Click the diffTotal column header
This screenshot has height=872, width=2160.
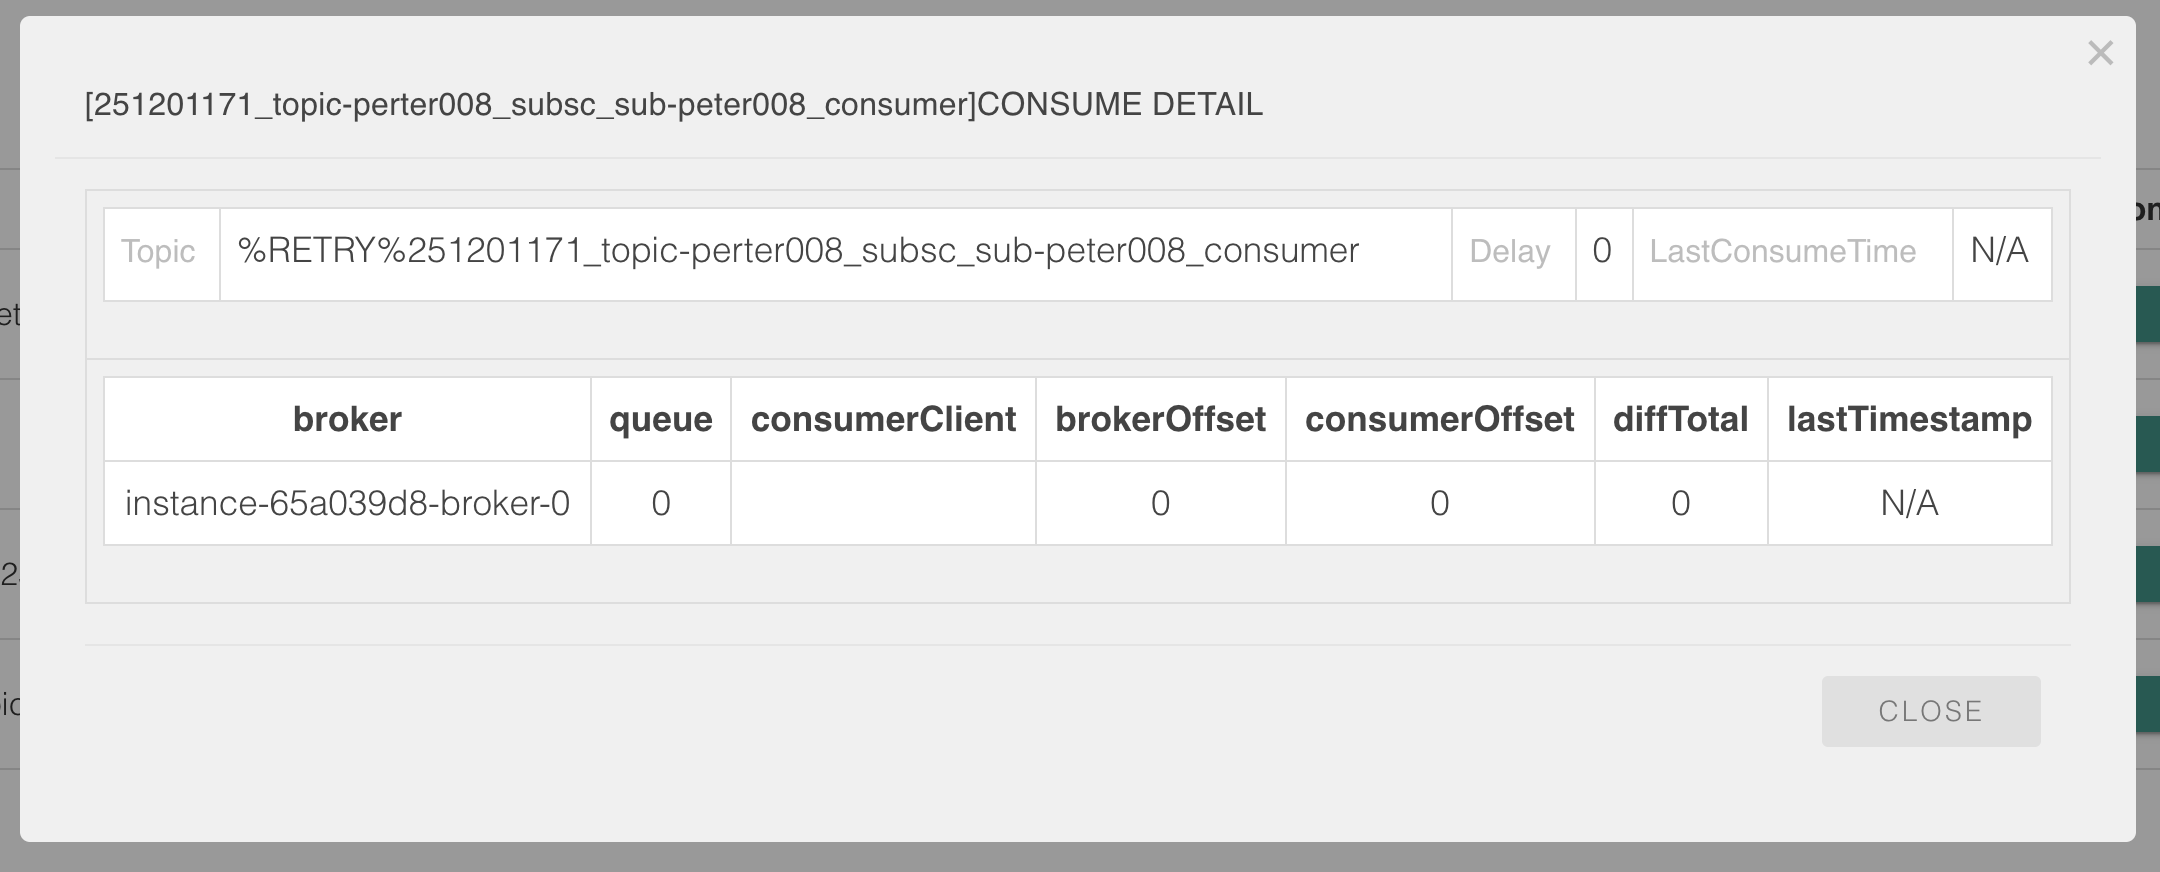coord(1679,419)
